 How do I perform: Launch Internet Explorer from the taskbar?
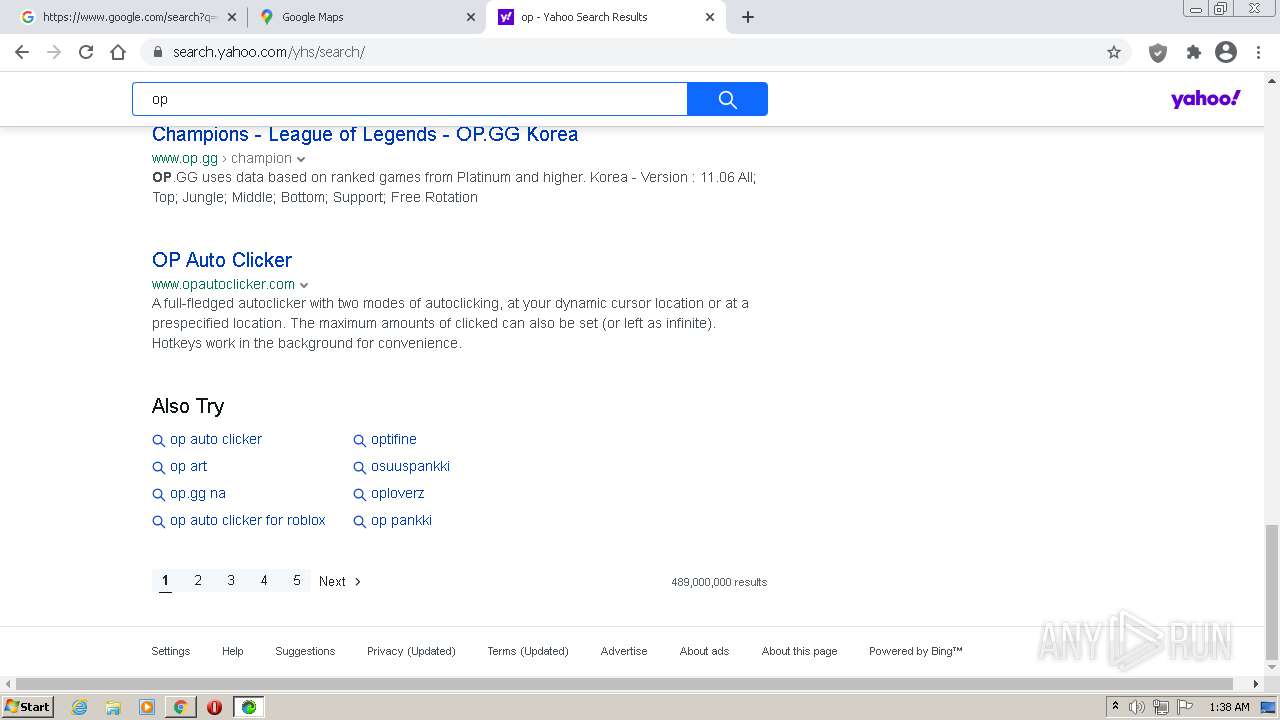pyautogui.click(x=79, y=707)
